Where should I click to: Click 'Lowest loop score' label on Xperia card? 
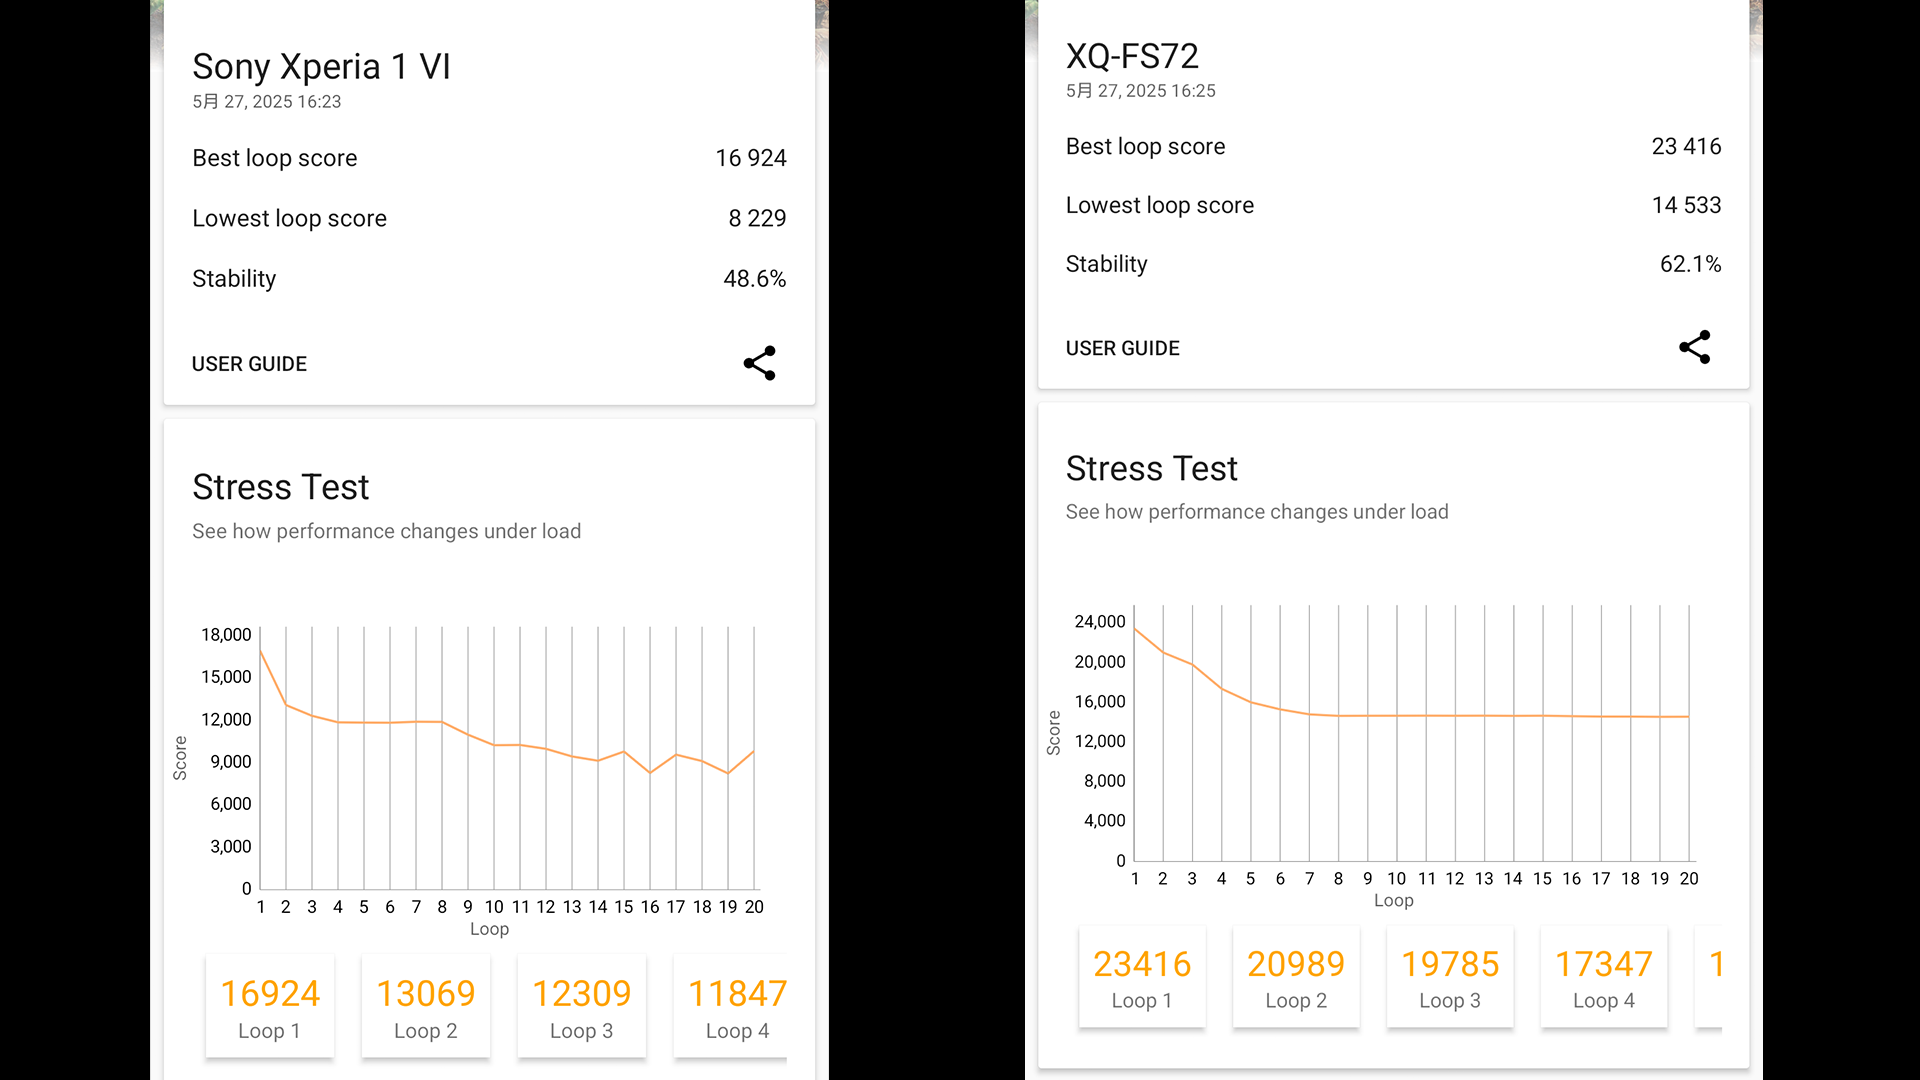(x=289, y=218)
